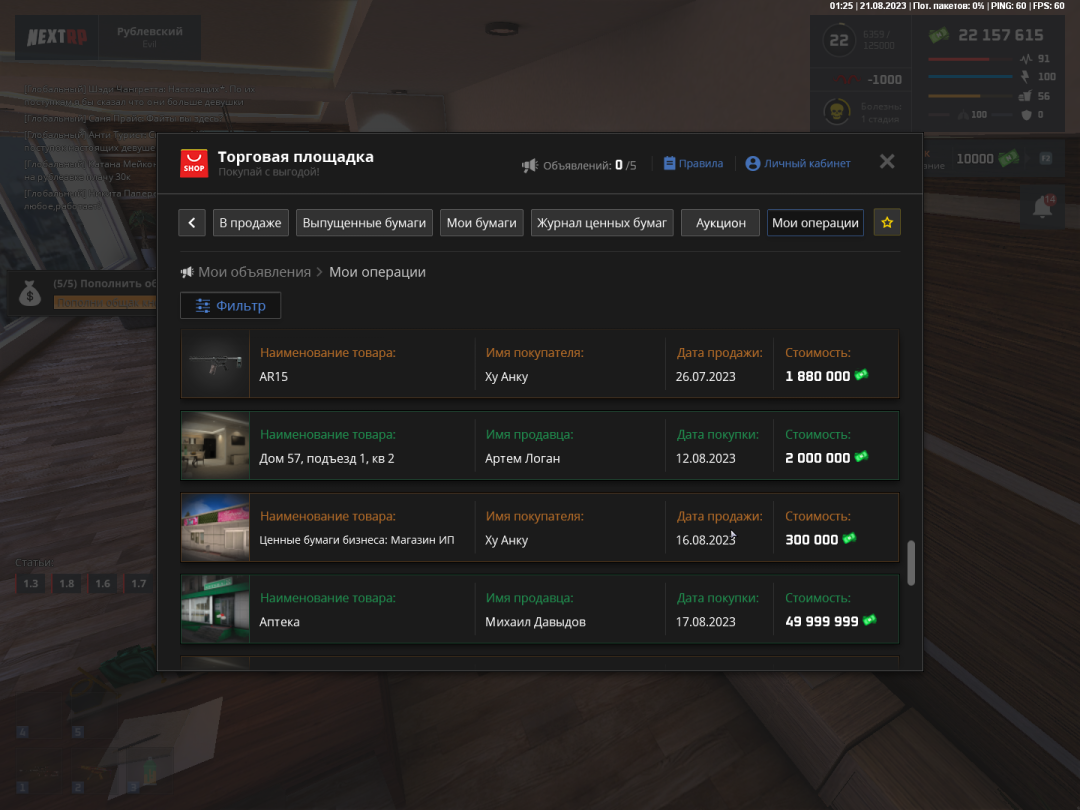
Task: Click Мои объявления in the breadcrumb
Action: pos(254,272)
